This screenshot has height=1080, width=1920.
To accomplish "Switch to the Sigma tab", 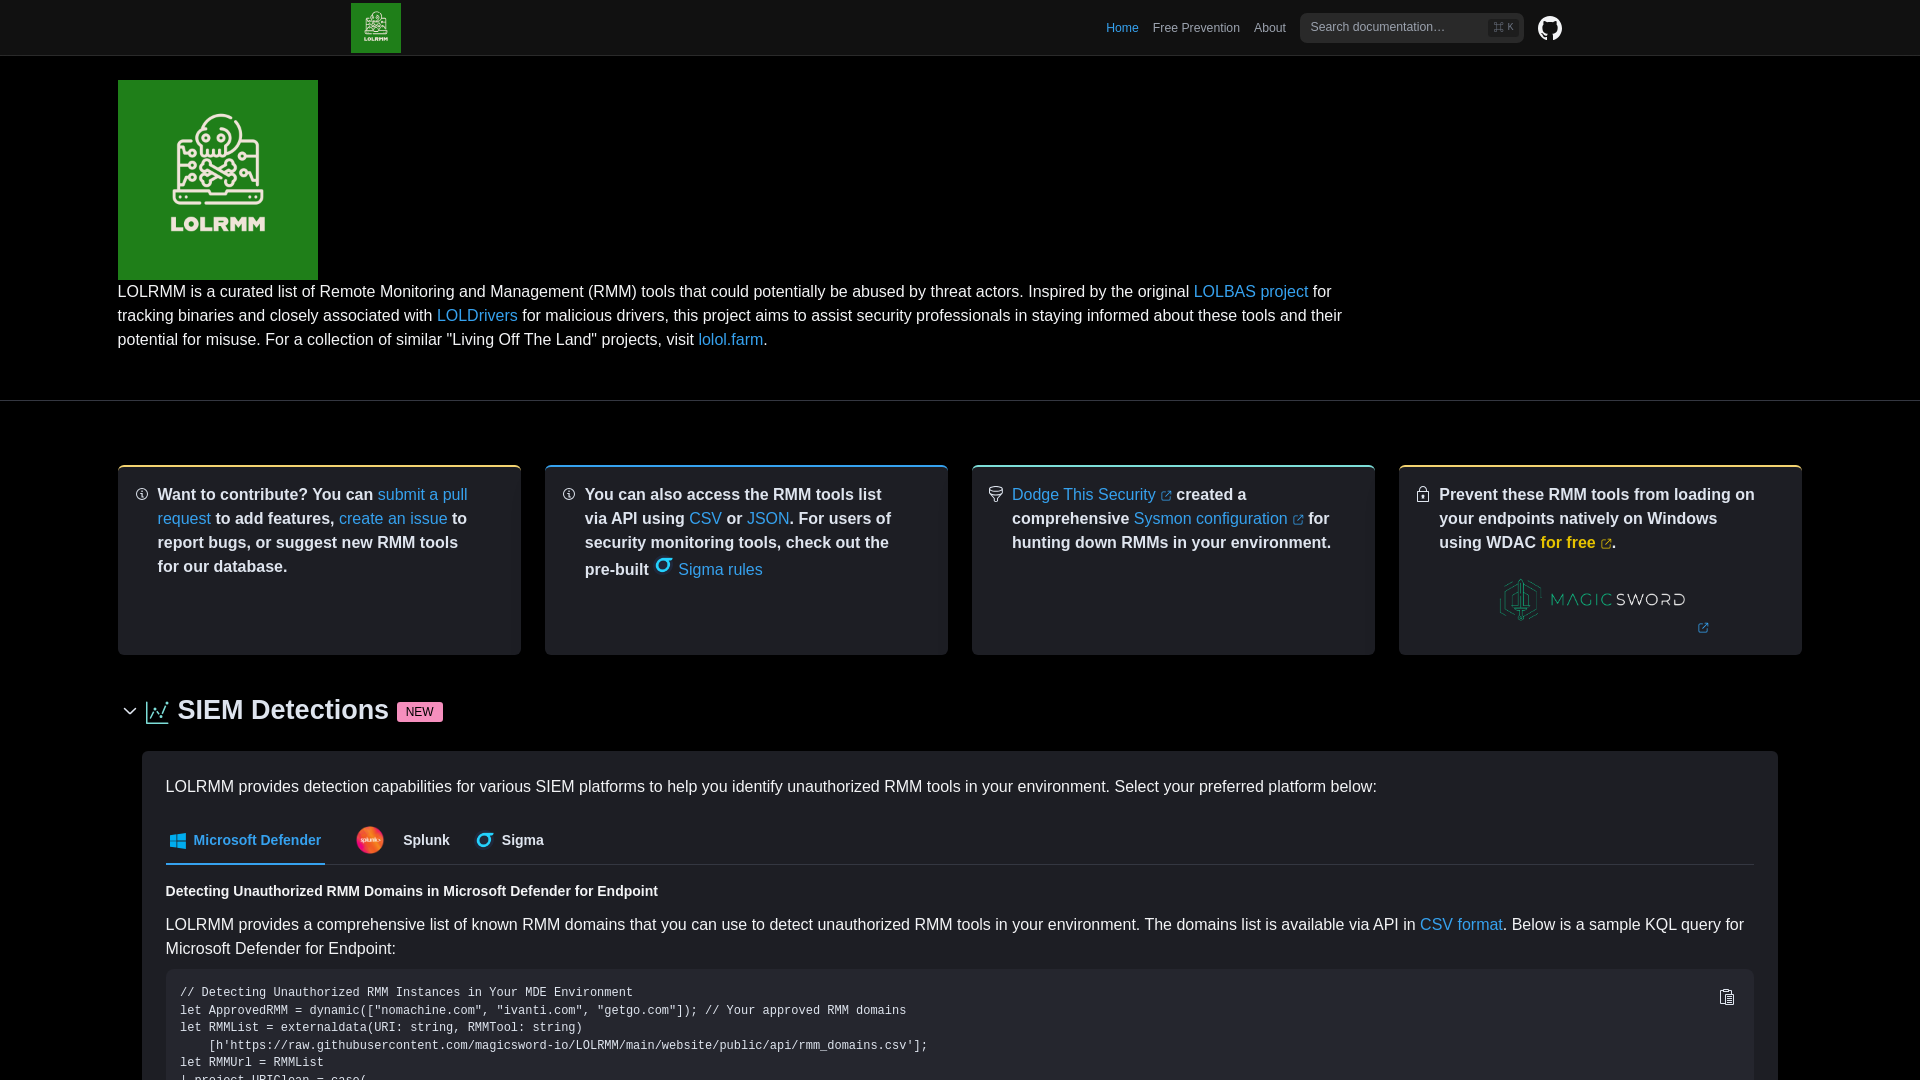I will click(510, 840).
